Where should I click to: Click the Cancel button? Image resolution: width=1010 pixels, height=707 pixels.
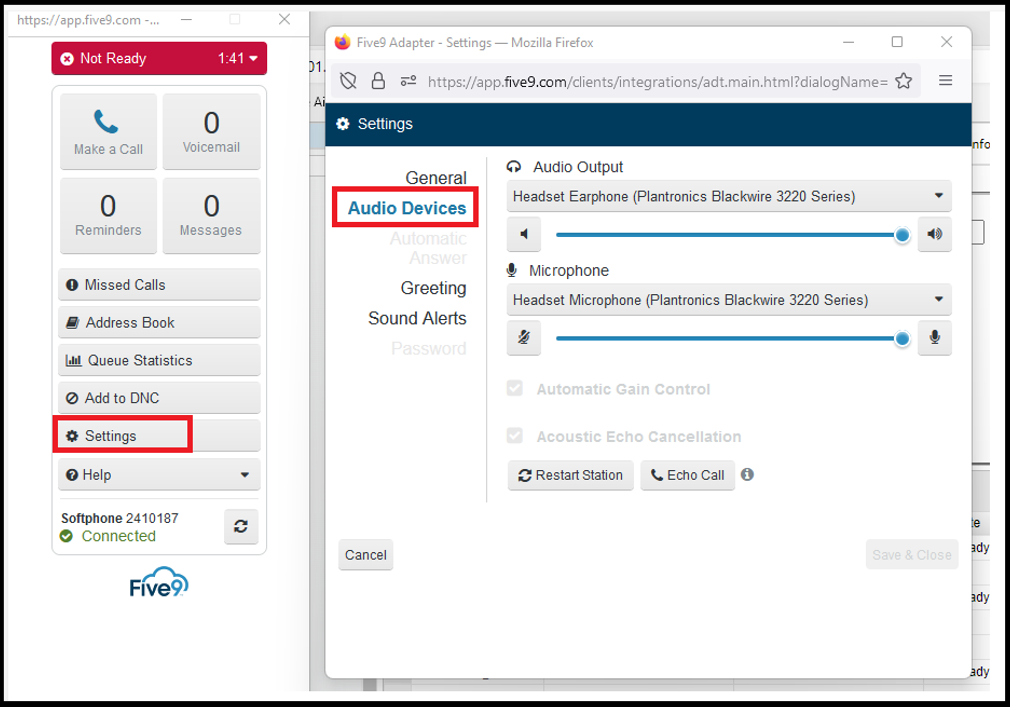click(366, 555)
